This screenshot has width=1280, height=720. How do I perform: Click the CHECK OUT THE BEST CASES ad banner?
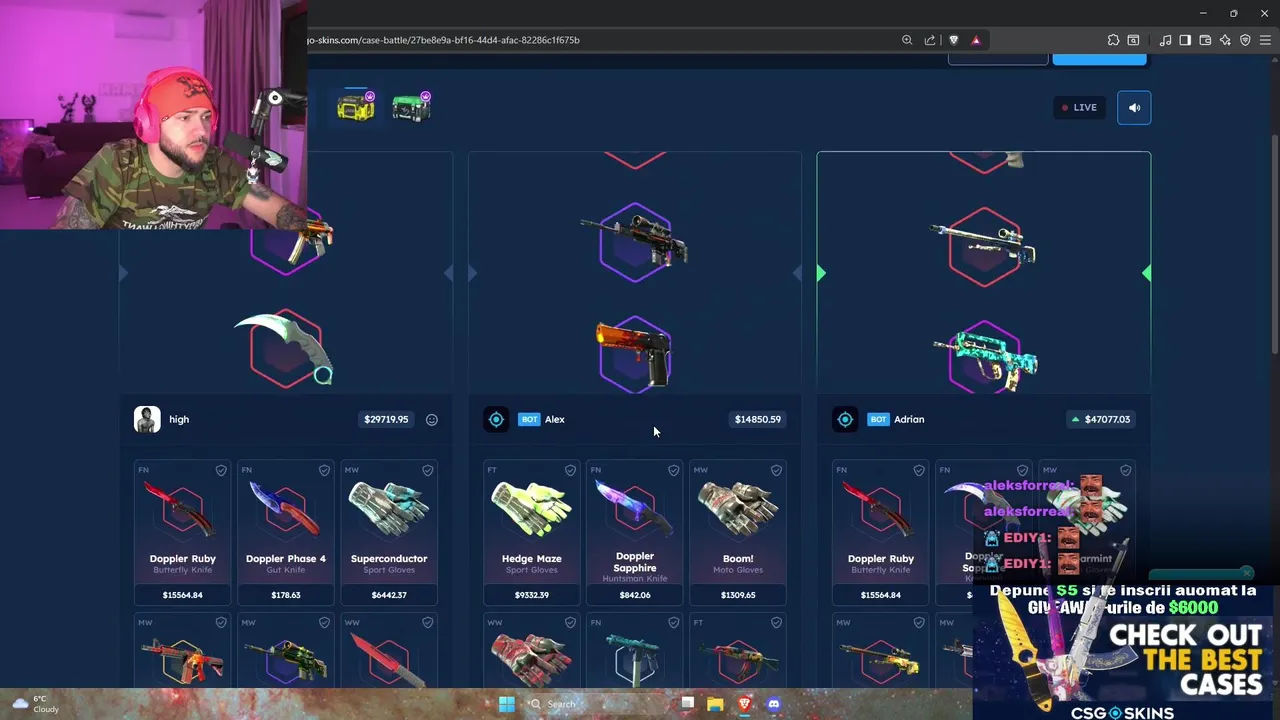pos(1126,652)
